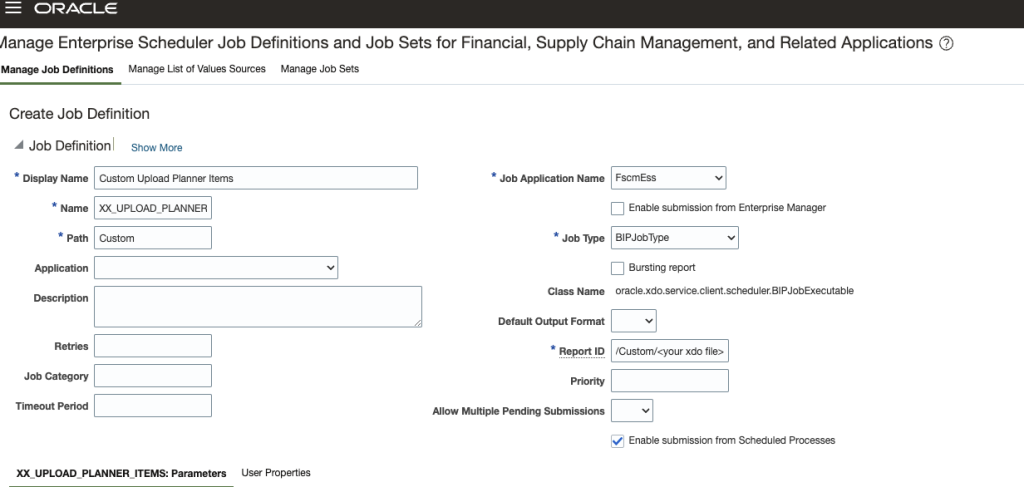Image resolution: width=1024 pixels, height=487 pixels.
Task: Open the Default Output Format dropdown
Action: [633, 321]
